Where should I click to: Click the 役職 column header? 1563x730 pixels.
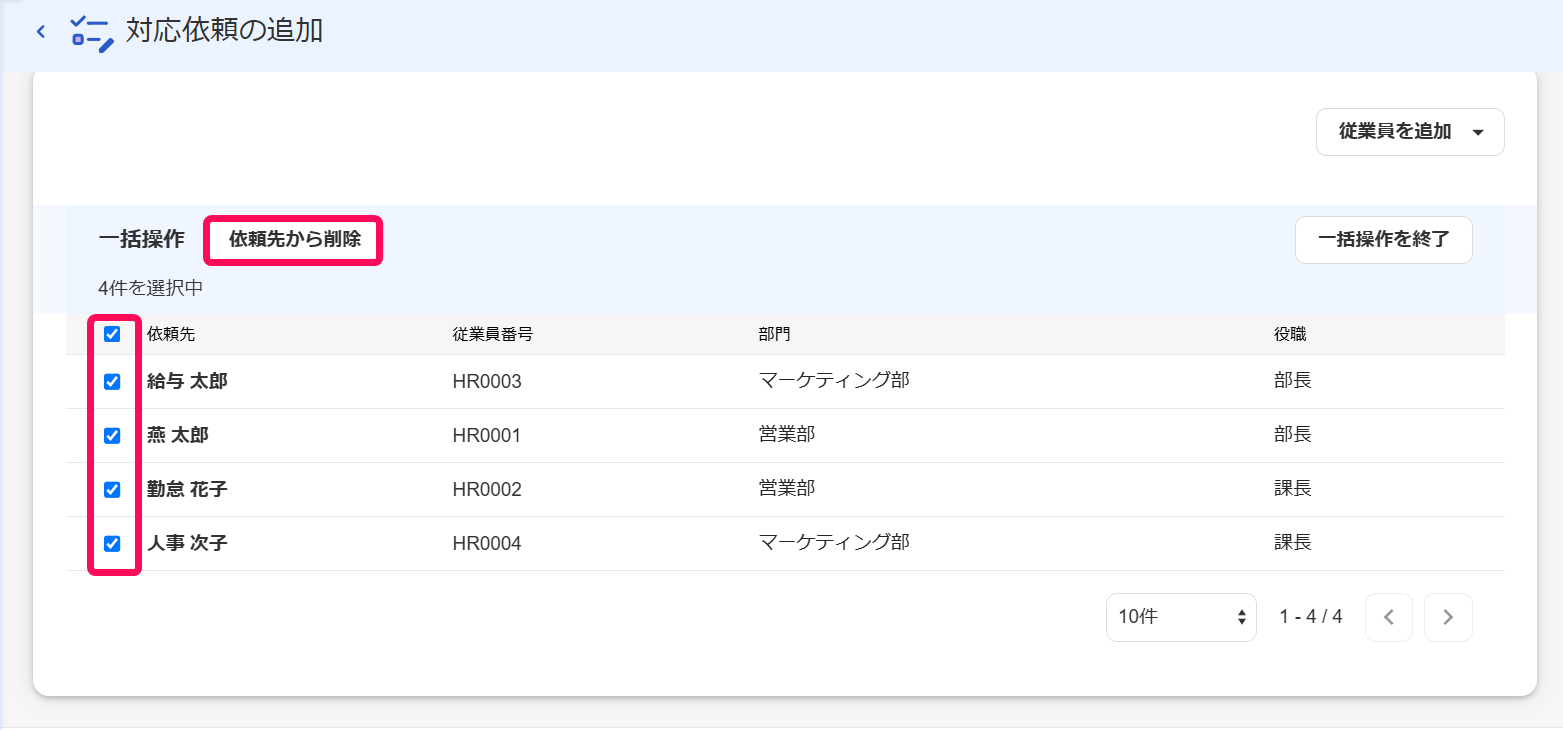(1290, 334)
